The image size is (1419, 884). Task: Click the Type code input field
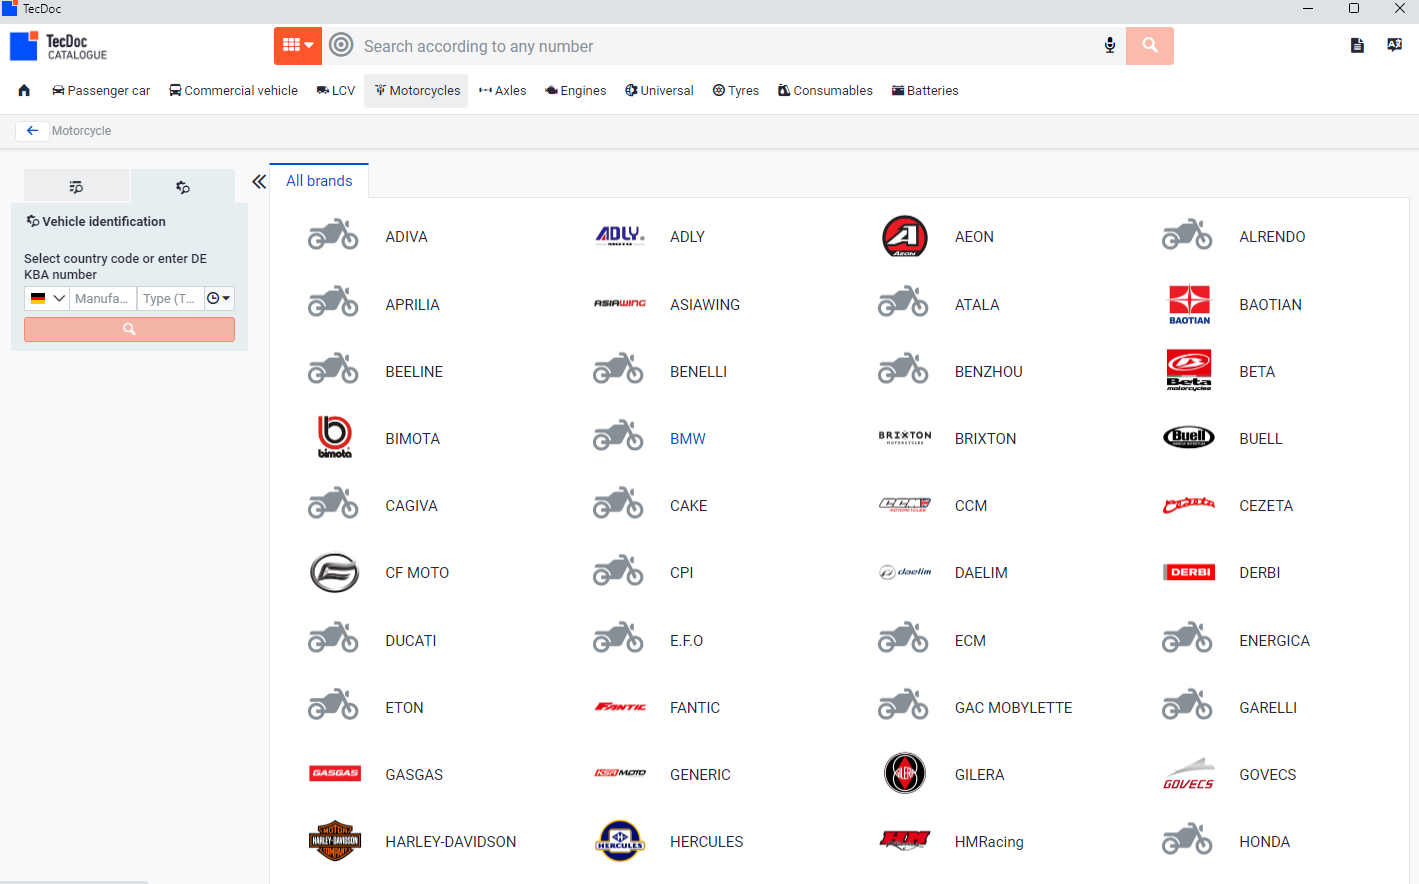[170, 298]
